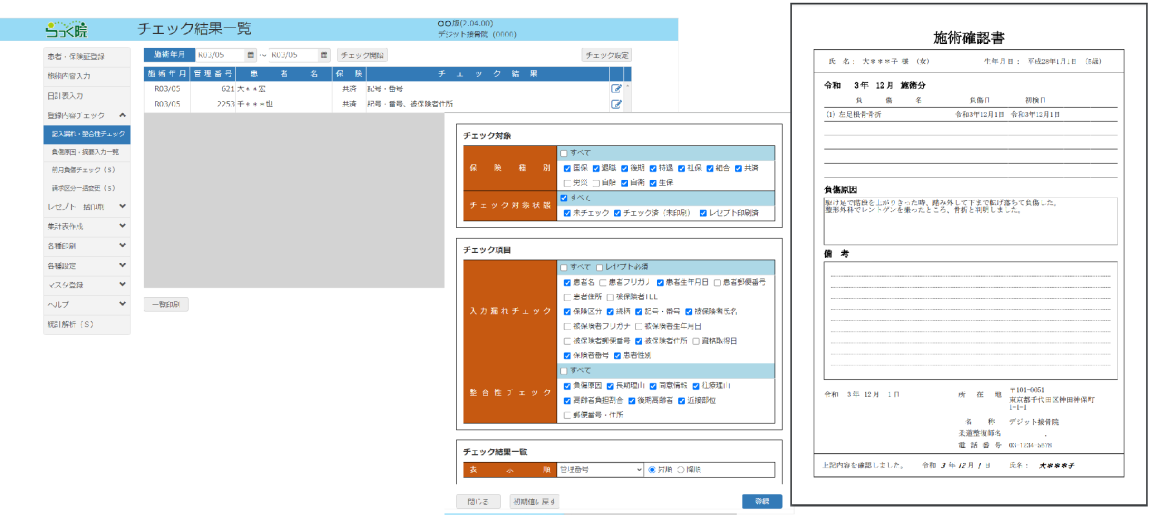This screenshot has height=521, width=1150.
Task: Enable the 労災 insurance checkbox
Action: coord(565,183)
